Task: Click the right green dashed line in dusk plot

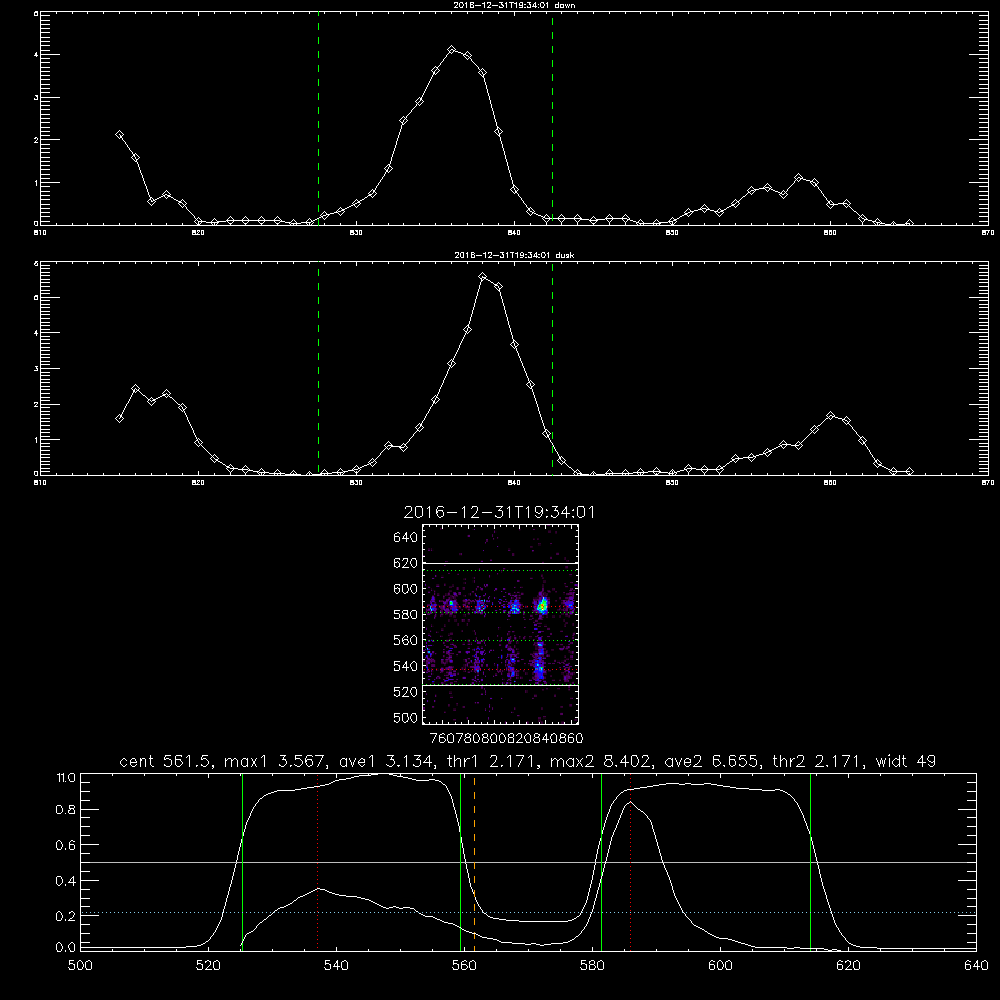Action: pos(552,369)
